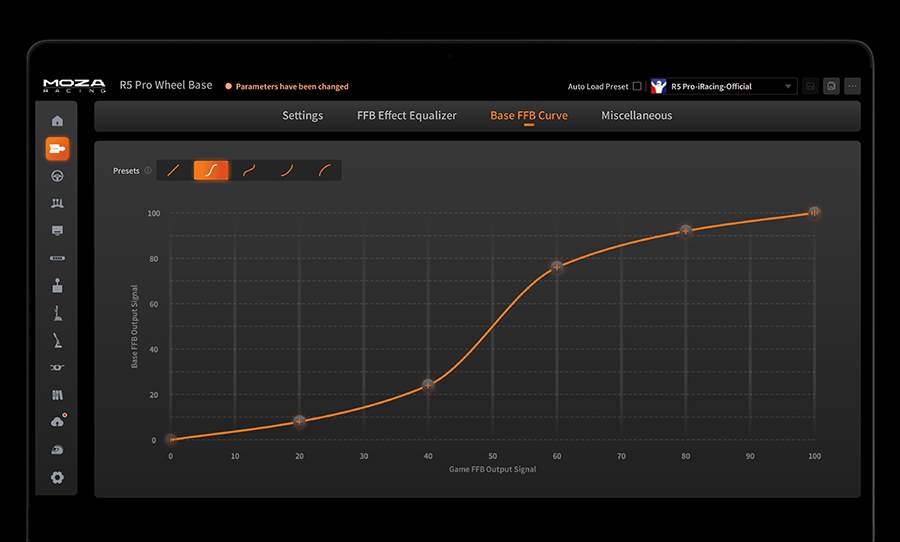
Task: Click the MOZA Racing logo
Action: [x=75, y=86]
